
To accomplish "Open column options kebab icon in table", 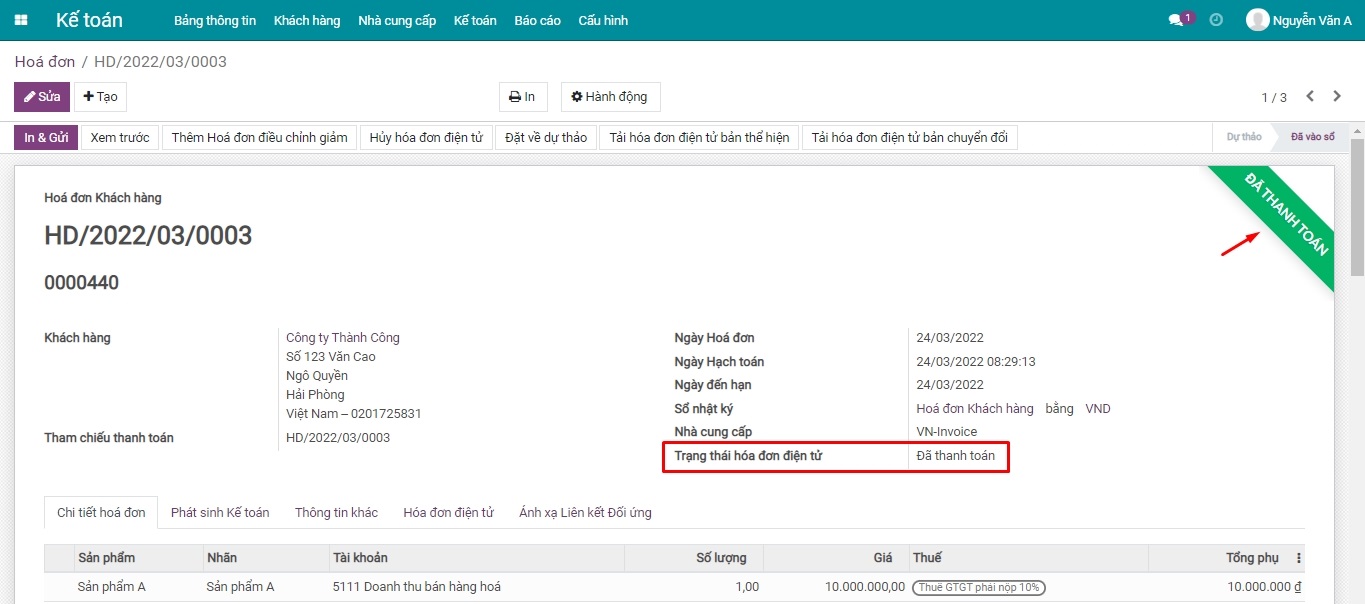I will (x=1299, y=558).
